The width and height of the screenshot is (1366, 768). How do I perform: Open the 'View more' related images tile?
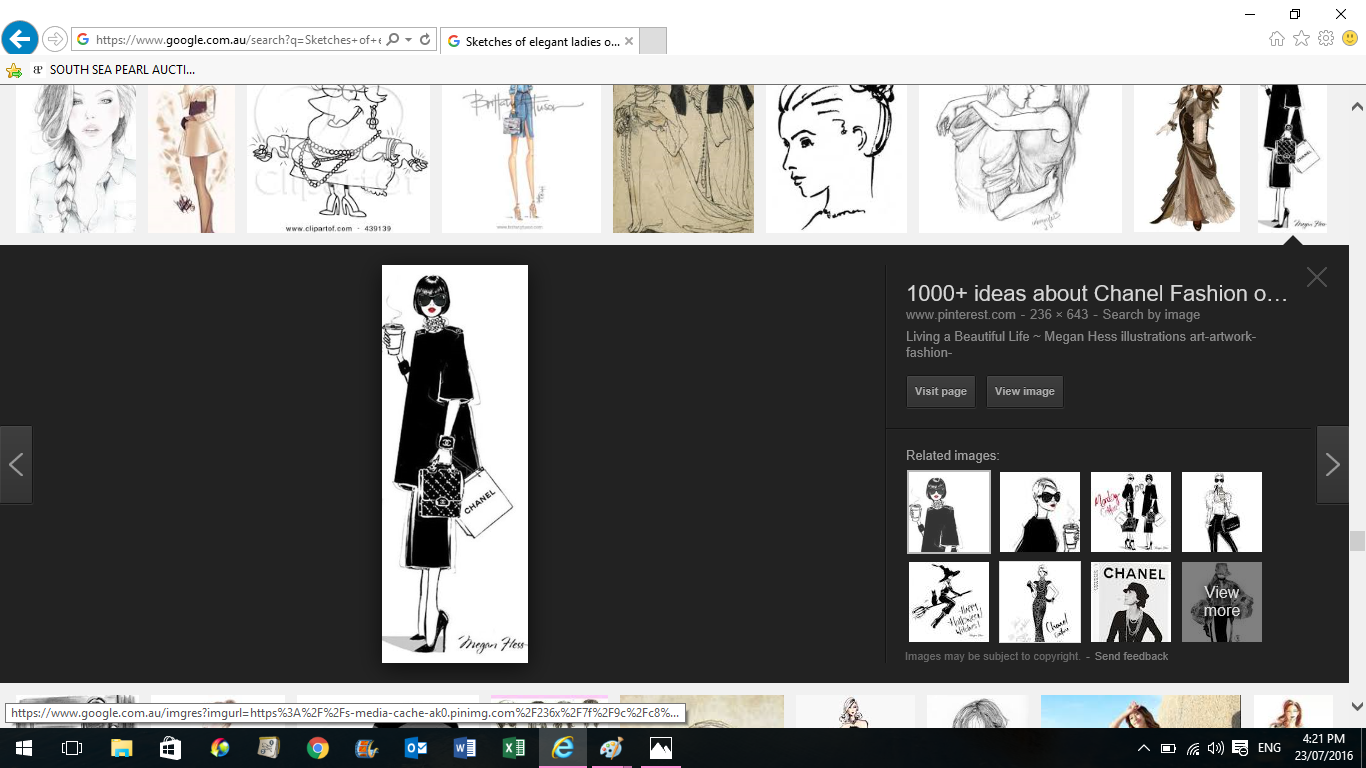point(1221,602)
